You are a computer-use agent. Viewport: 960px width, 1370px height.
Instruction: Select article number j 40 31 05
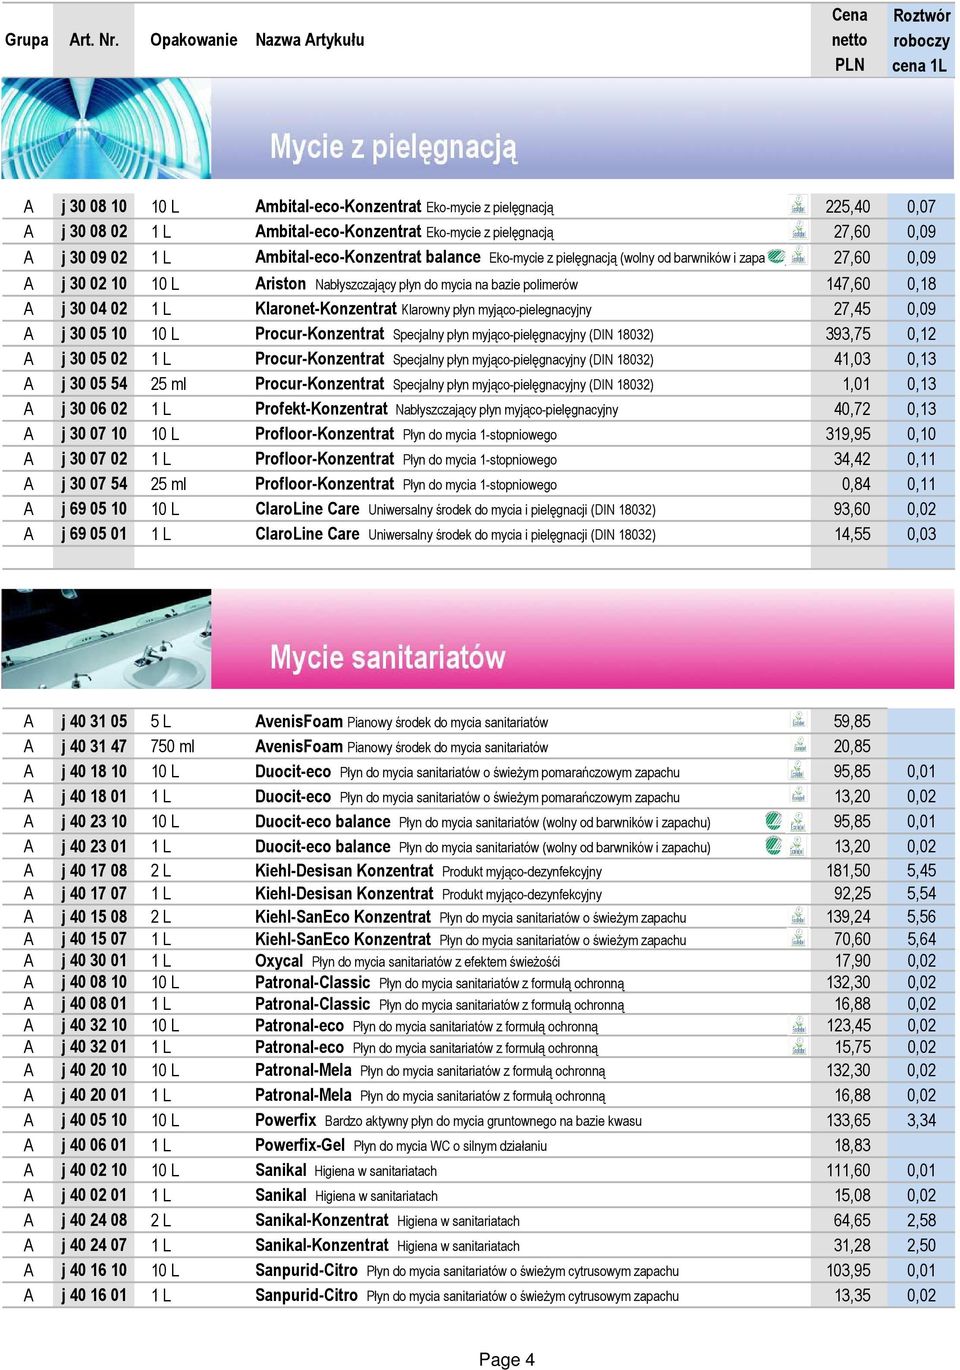94,721
